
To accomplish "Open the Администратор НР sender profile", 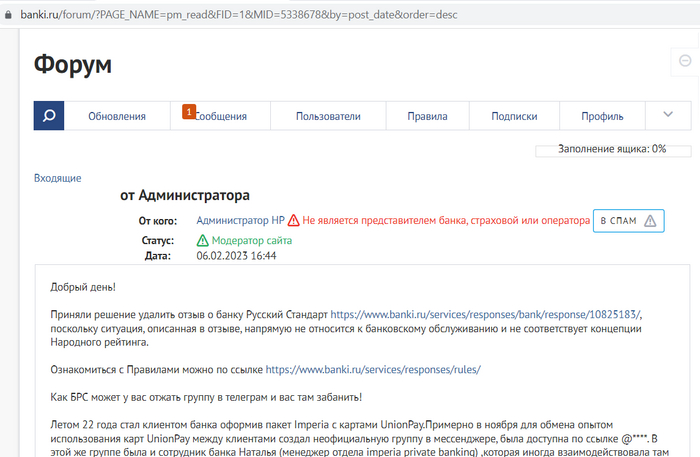I will pyautogui.click(x=241, y=220).
